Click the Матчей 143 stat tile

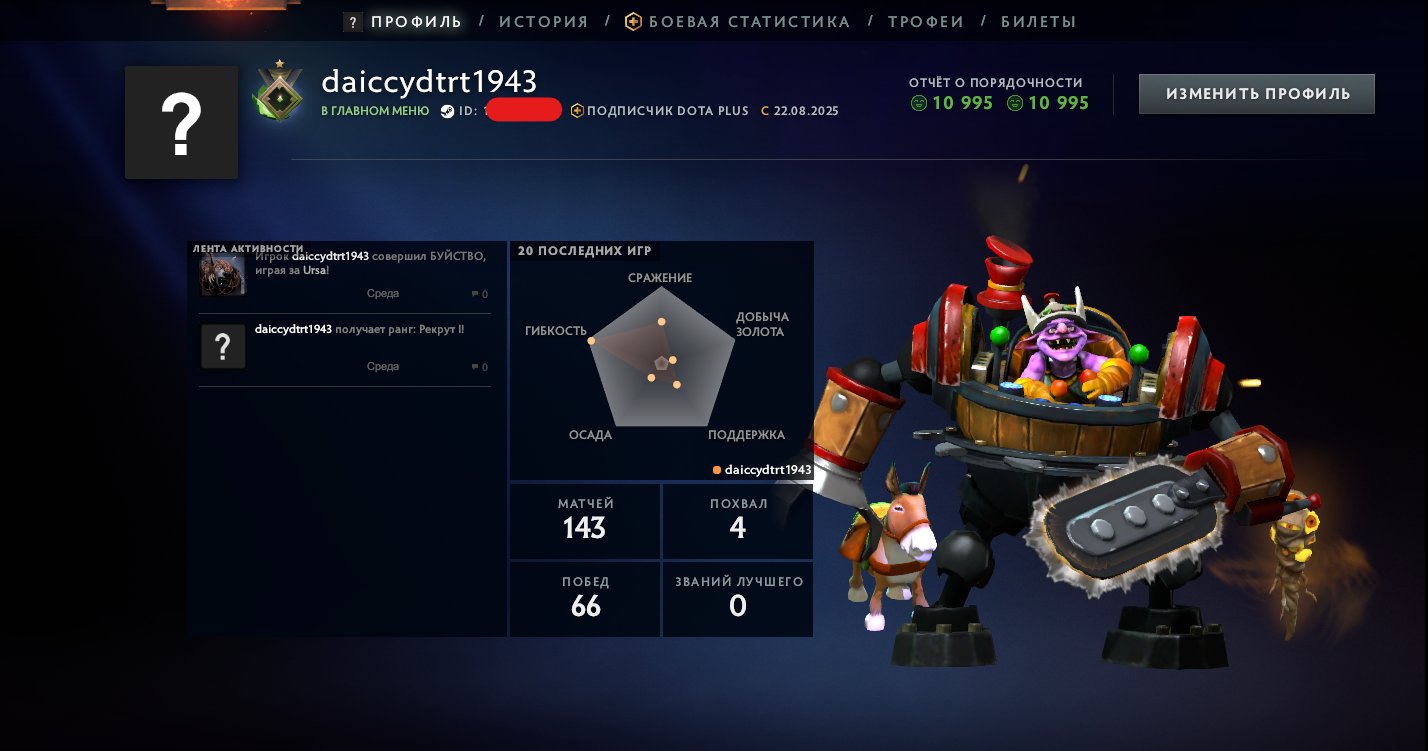tap(585, 521)
